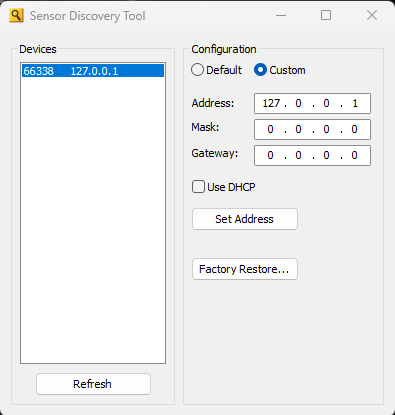Select the Default configuration radio button
Screen dimensions: 395x415
tap(197, 70)
